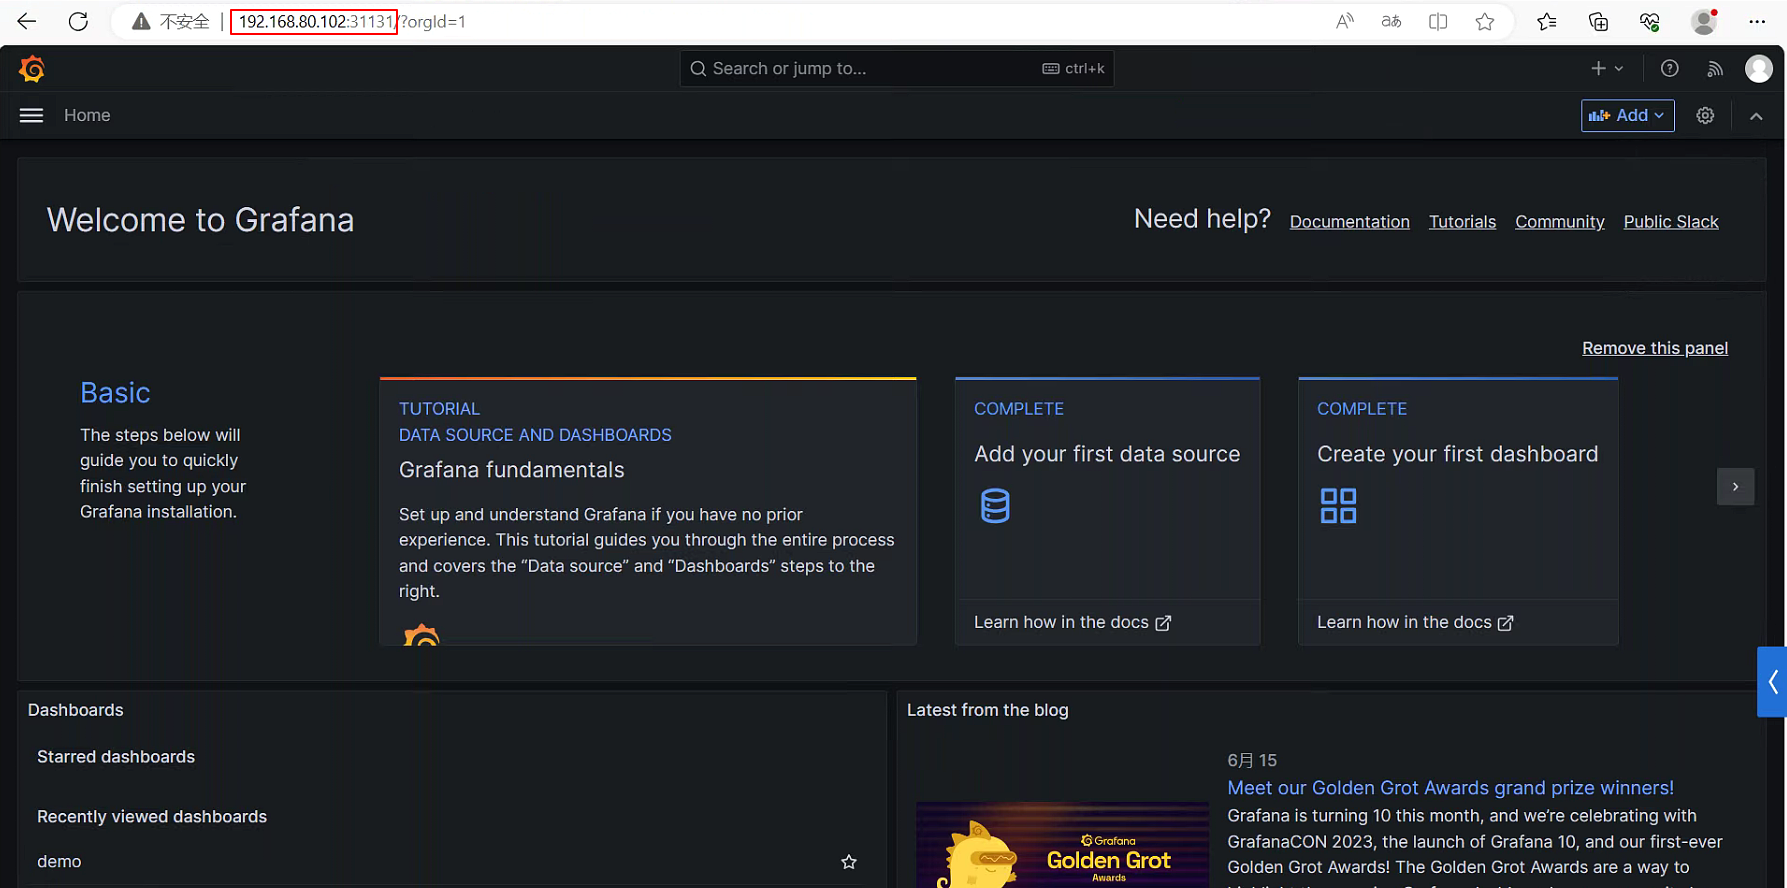This screenshot has height=888, width=1787.
Task: Open the Add dropdown button
Action: tap(1627, 115)
